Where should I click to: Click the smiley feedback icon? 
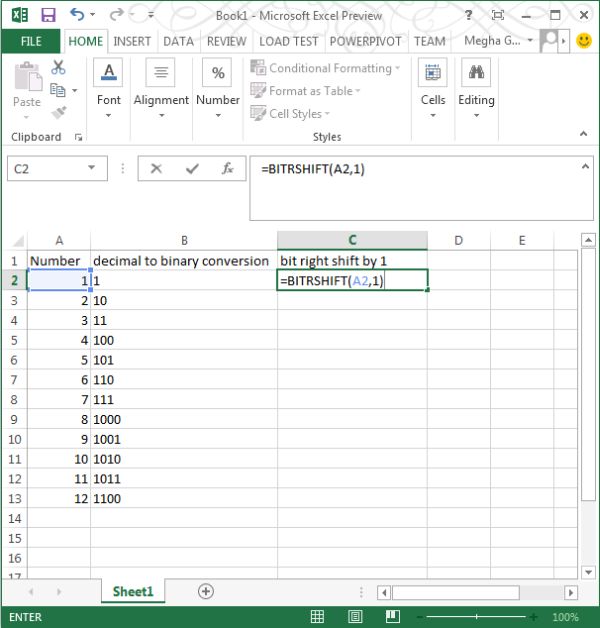[584, 40]
